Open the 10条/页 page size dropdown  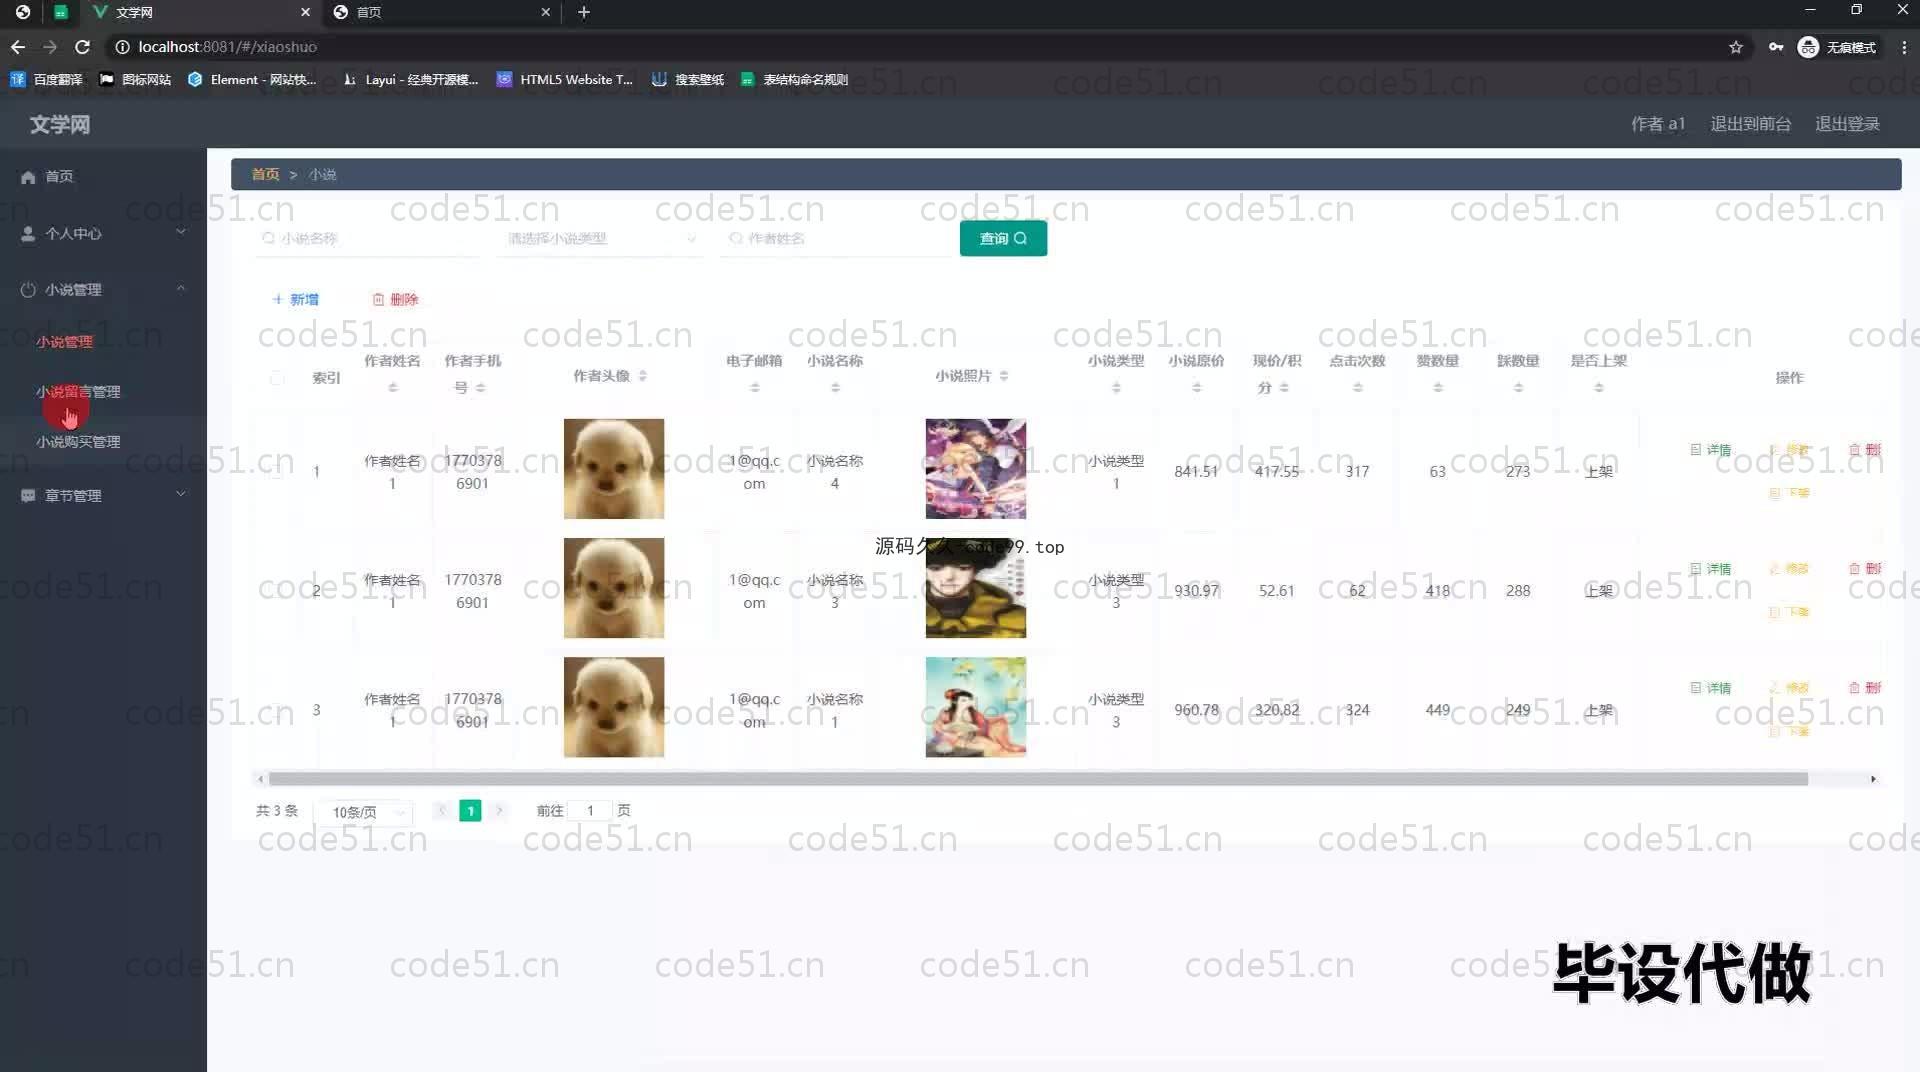(x=363, y=812)
